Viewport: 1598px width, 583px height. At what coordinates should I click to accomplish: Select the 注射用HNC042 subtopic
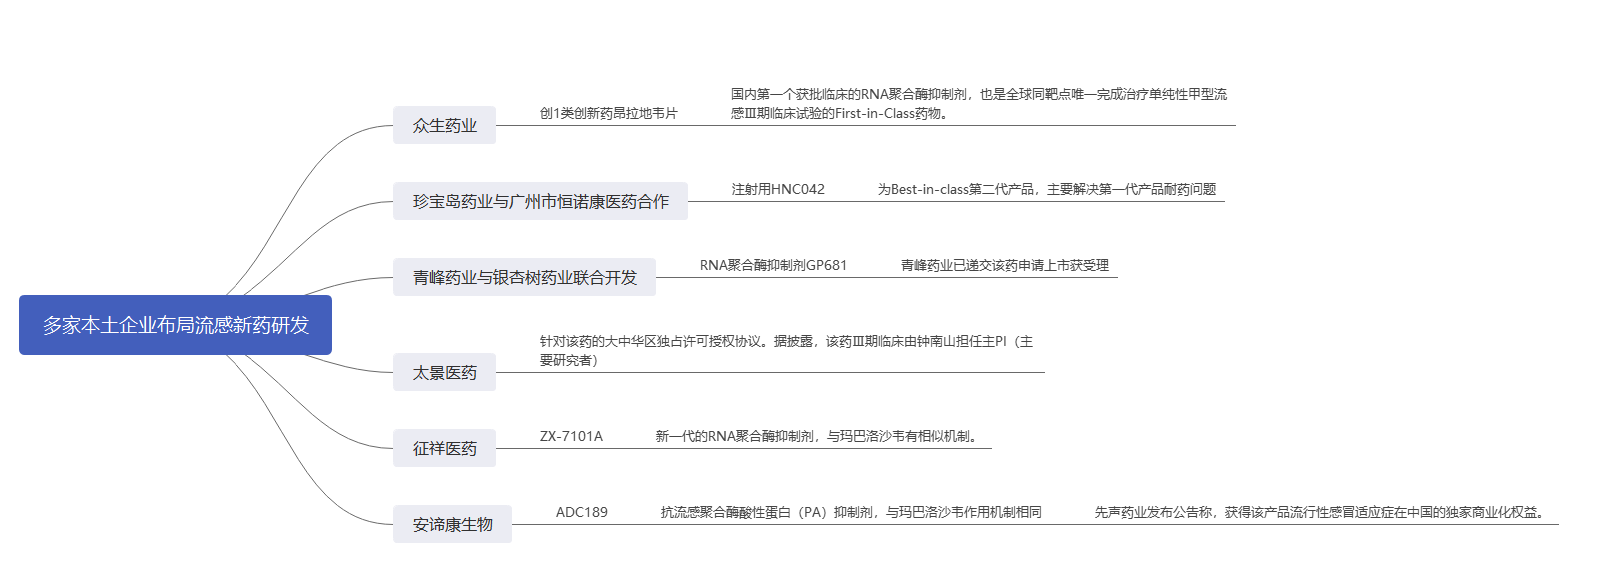pyautogui.click(x=777, y=189)
